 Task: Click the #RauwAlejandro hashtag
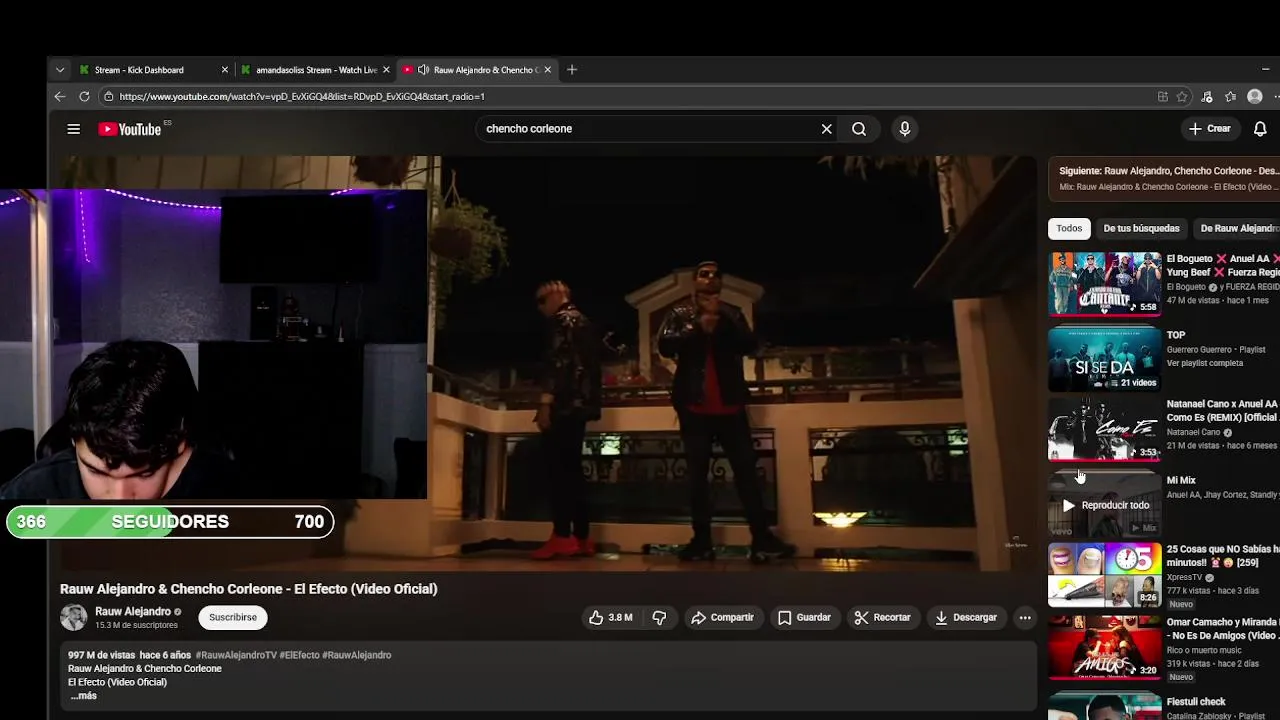[x=357, y=655]
